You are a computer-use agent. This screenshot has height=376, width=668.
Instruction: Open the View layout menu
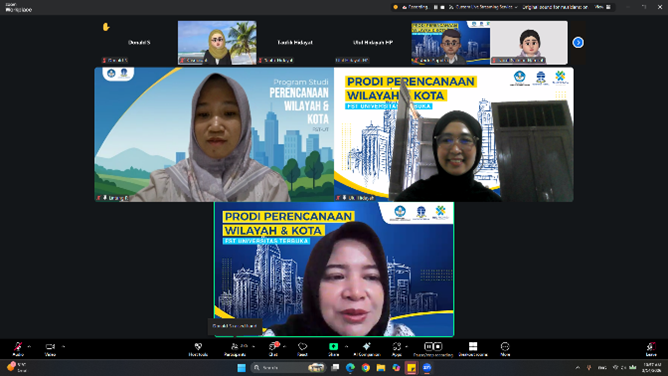click(x=602, y=7)
